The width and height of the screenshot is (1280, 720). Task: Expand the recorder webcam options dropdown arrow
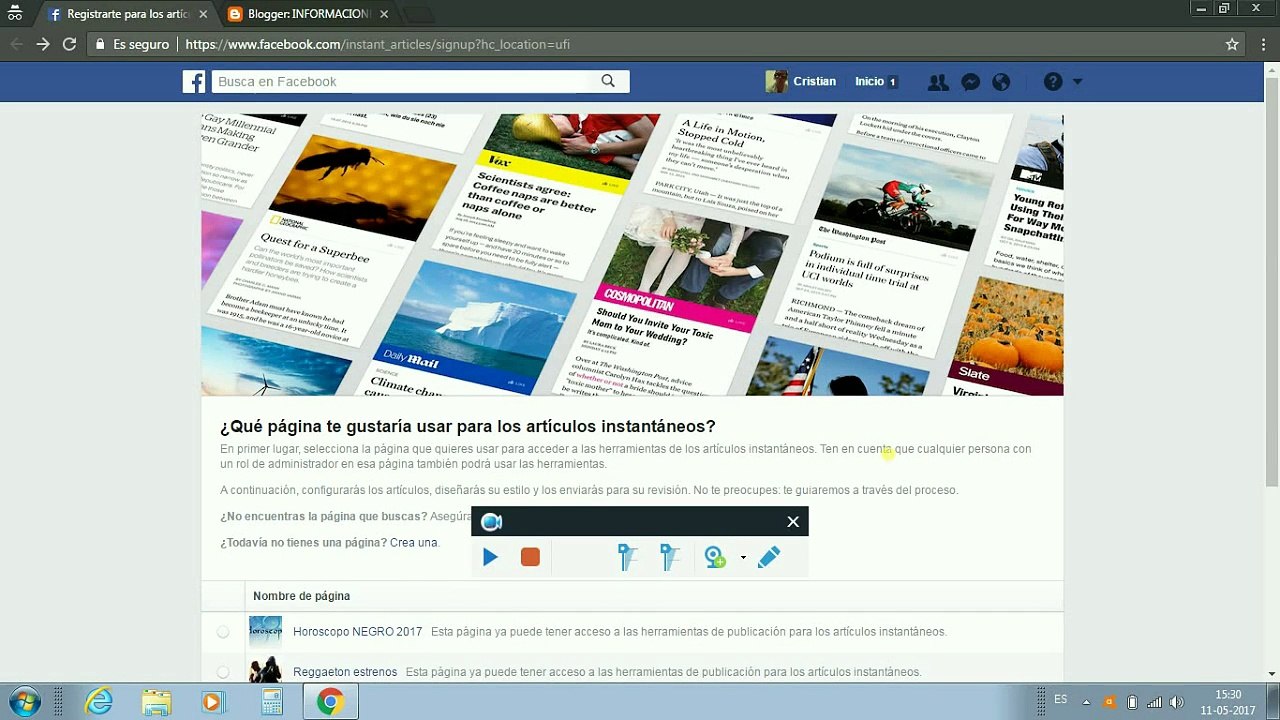(x=743, y=558)
